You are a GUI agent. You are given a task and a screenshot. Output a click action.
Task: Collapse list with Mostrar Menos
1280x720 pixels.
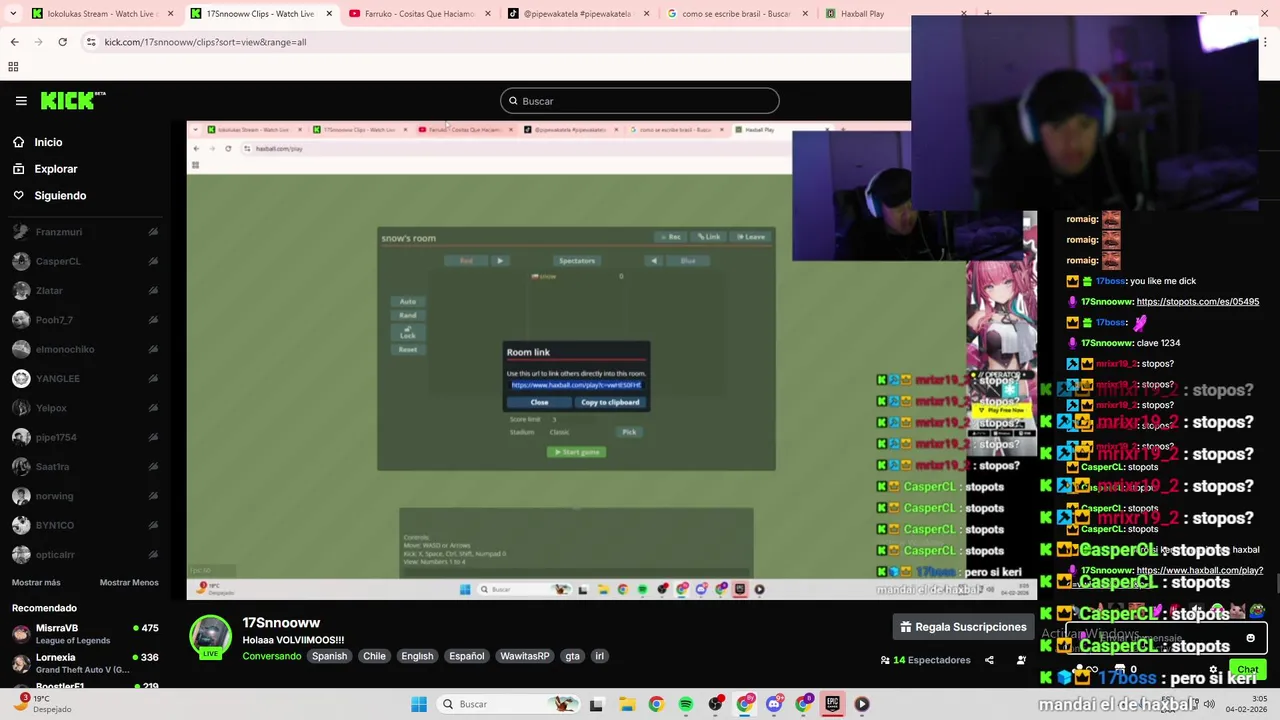[x=129, y=583]
